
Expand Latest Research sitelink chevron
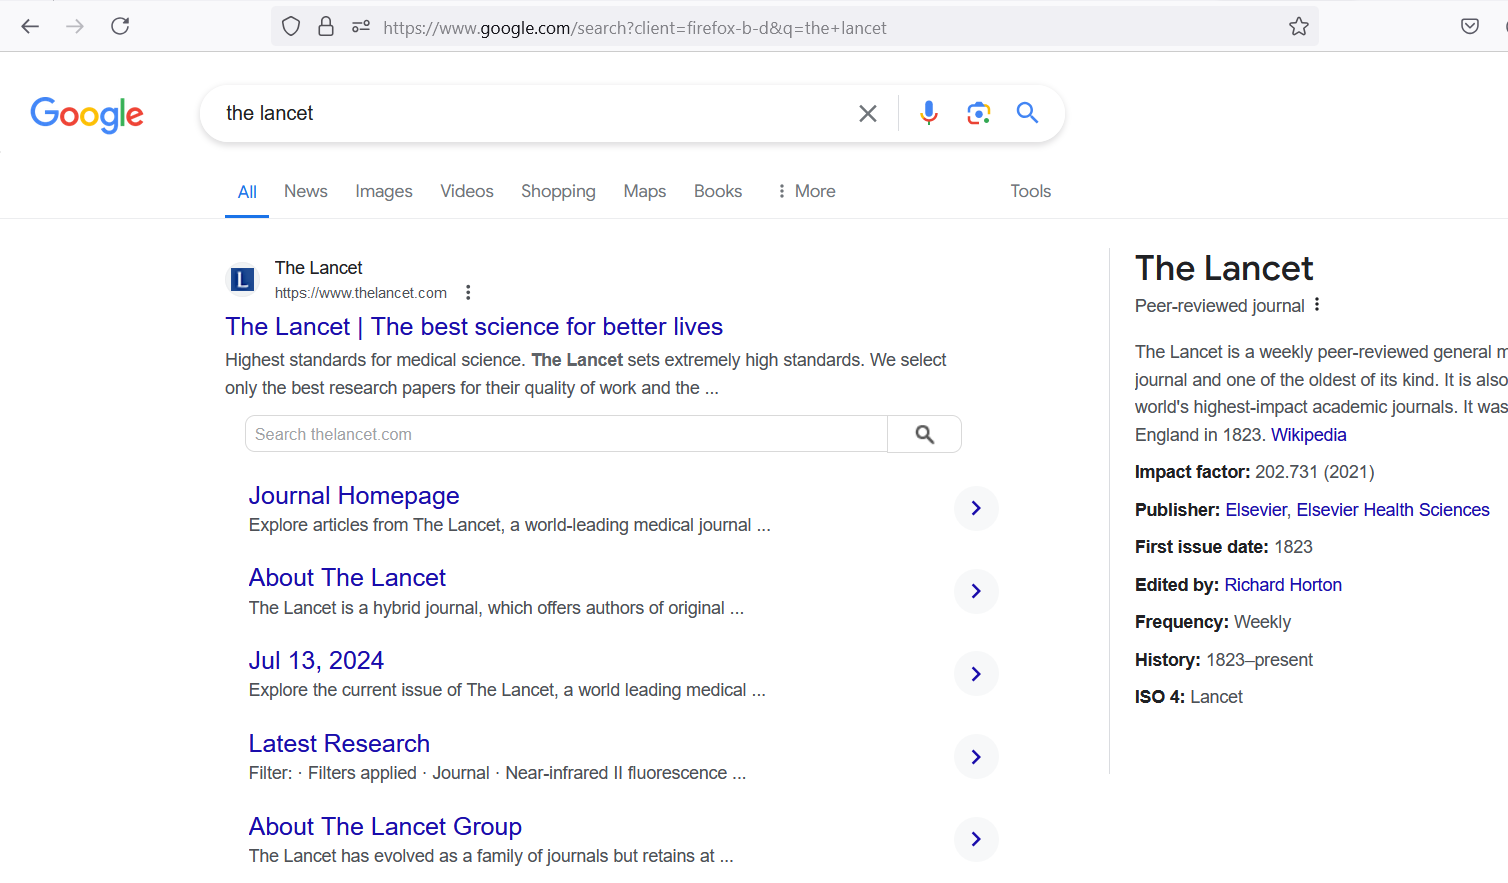click(x=976, y=757)
